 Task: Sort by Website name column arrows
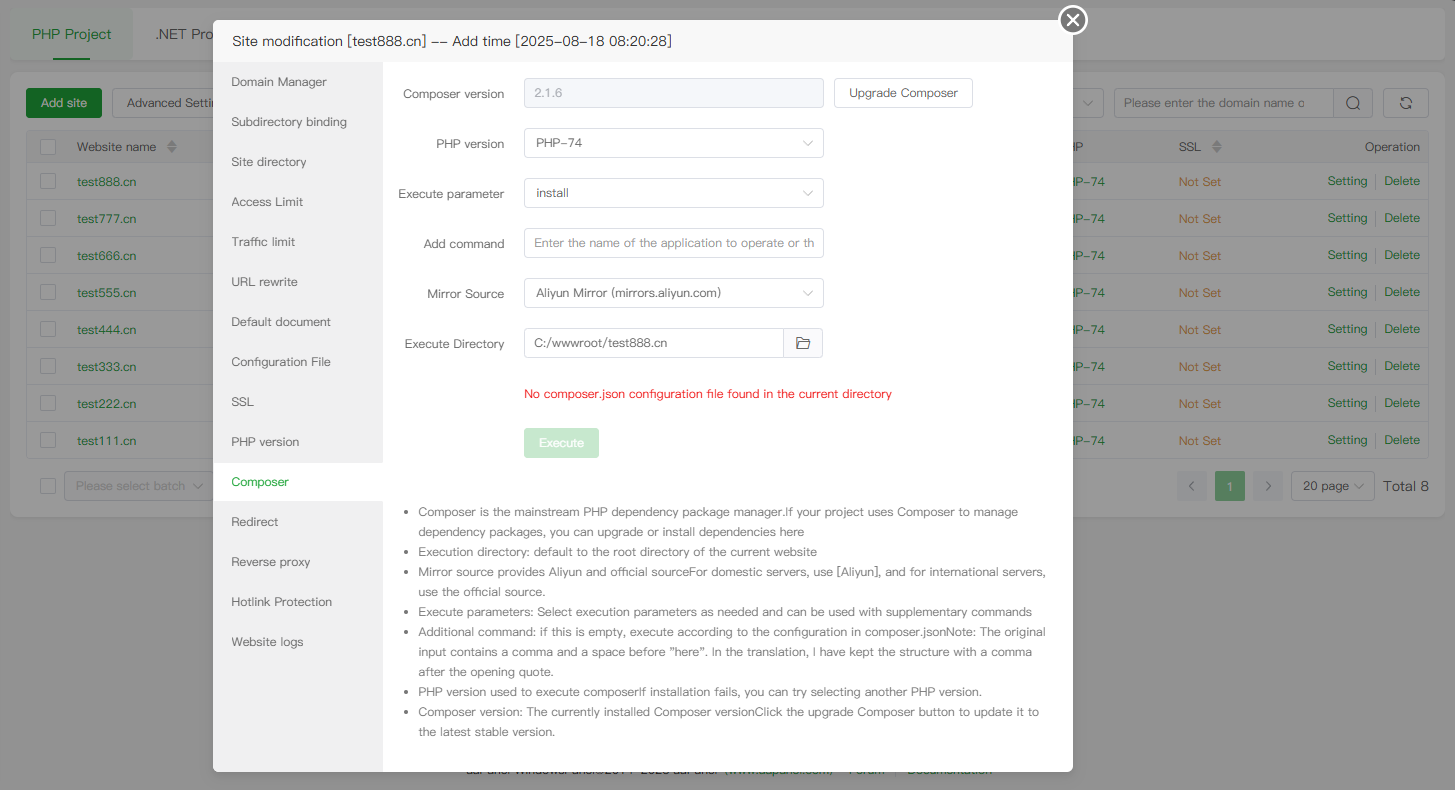[172, 147]
